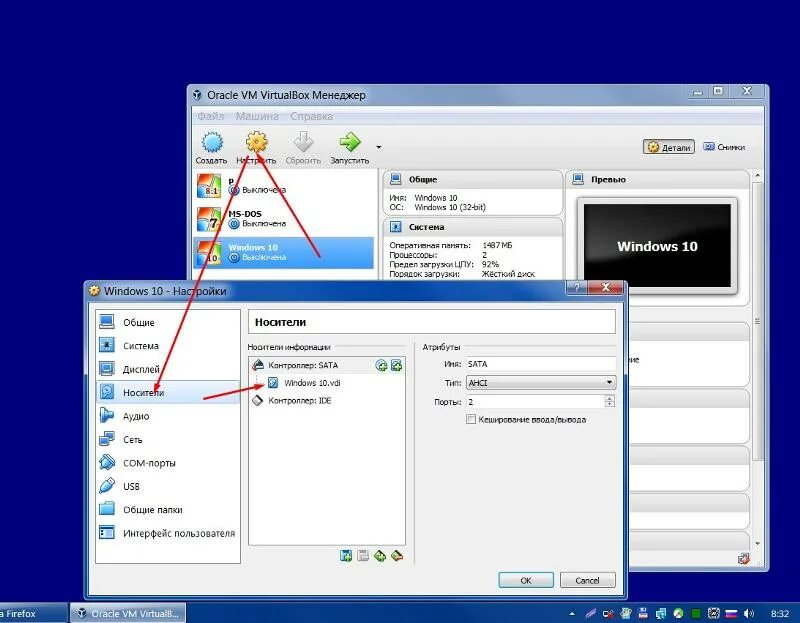This screenshot has height=623, width=800.
Task: Click Russian flag language tray icon
Action: pyautogui.click(x=731, y=613)
